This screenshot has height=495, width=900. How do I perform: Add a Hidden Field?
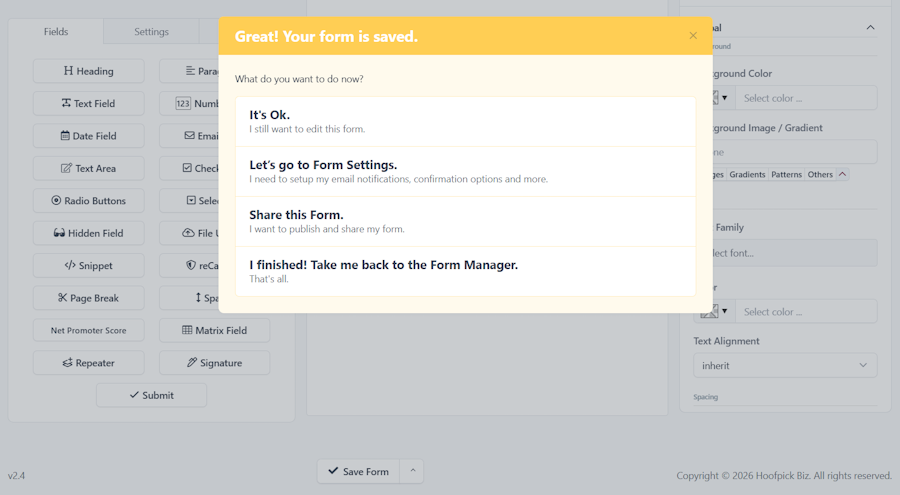click(88, 233)
